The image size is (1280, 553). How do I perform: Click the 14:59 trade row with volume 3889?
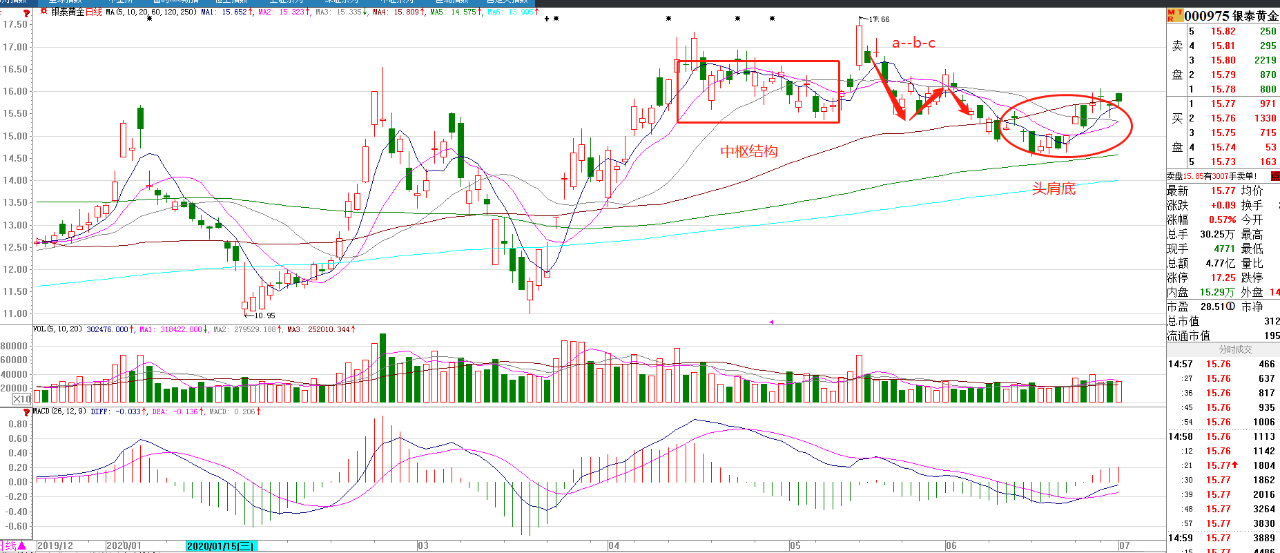tap(1223, 538)
